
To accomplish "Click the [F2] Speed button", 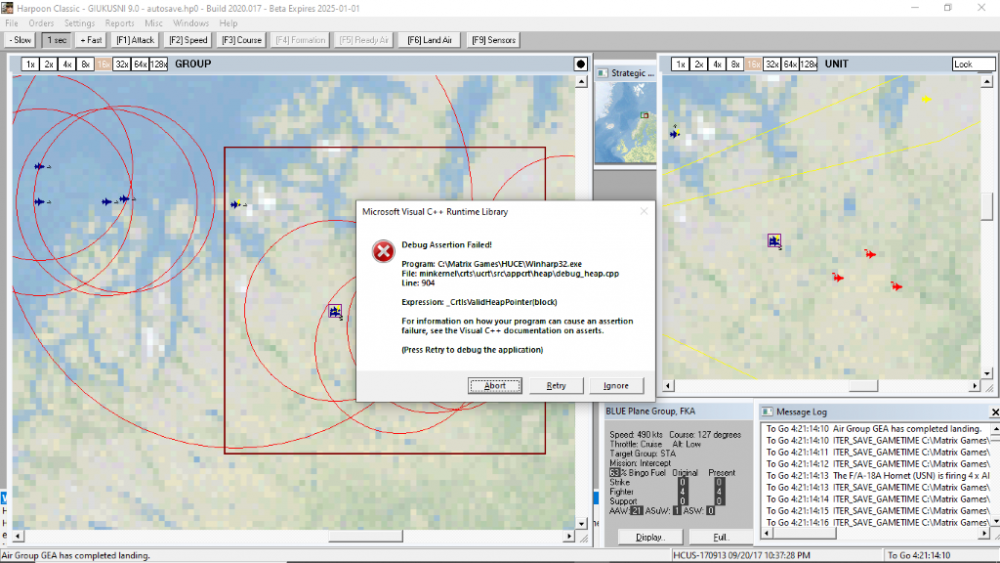I will click(188, 40).
